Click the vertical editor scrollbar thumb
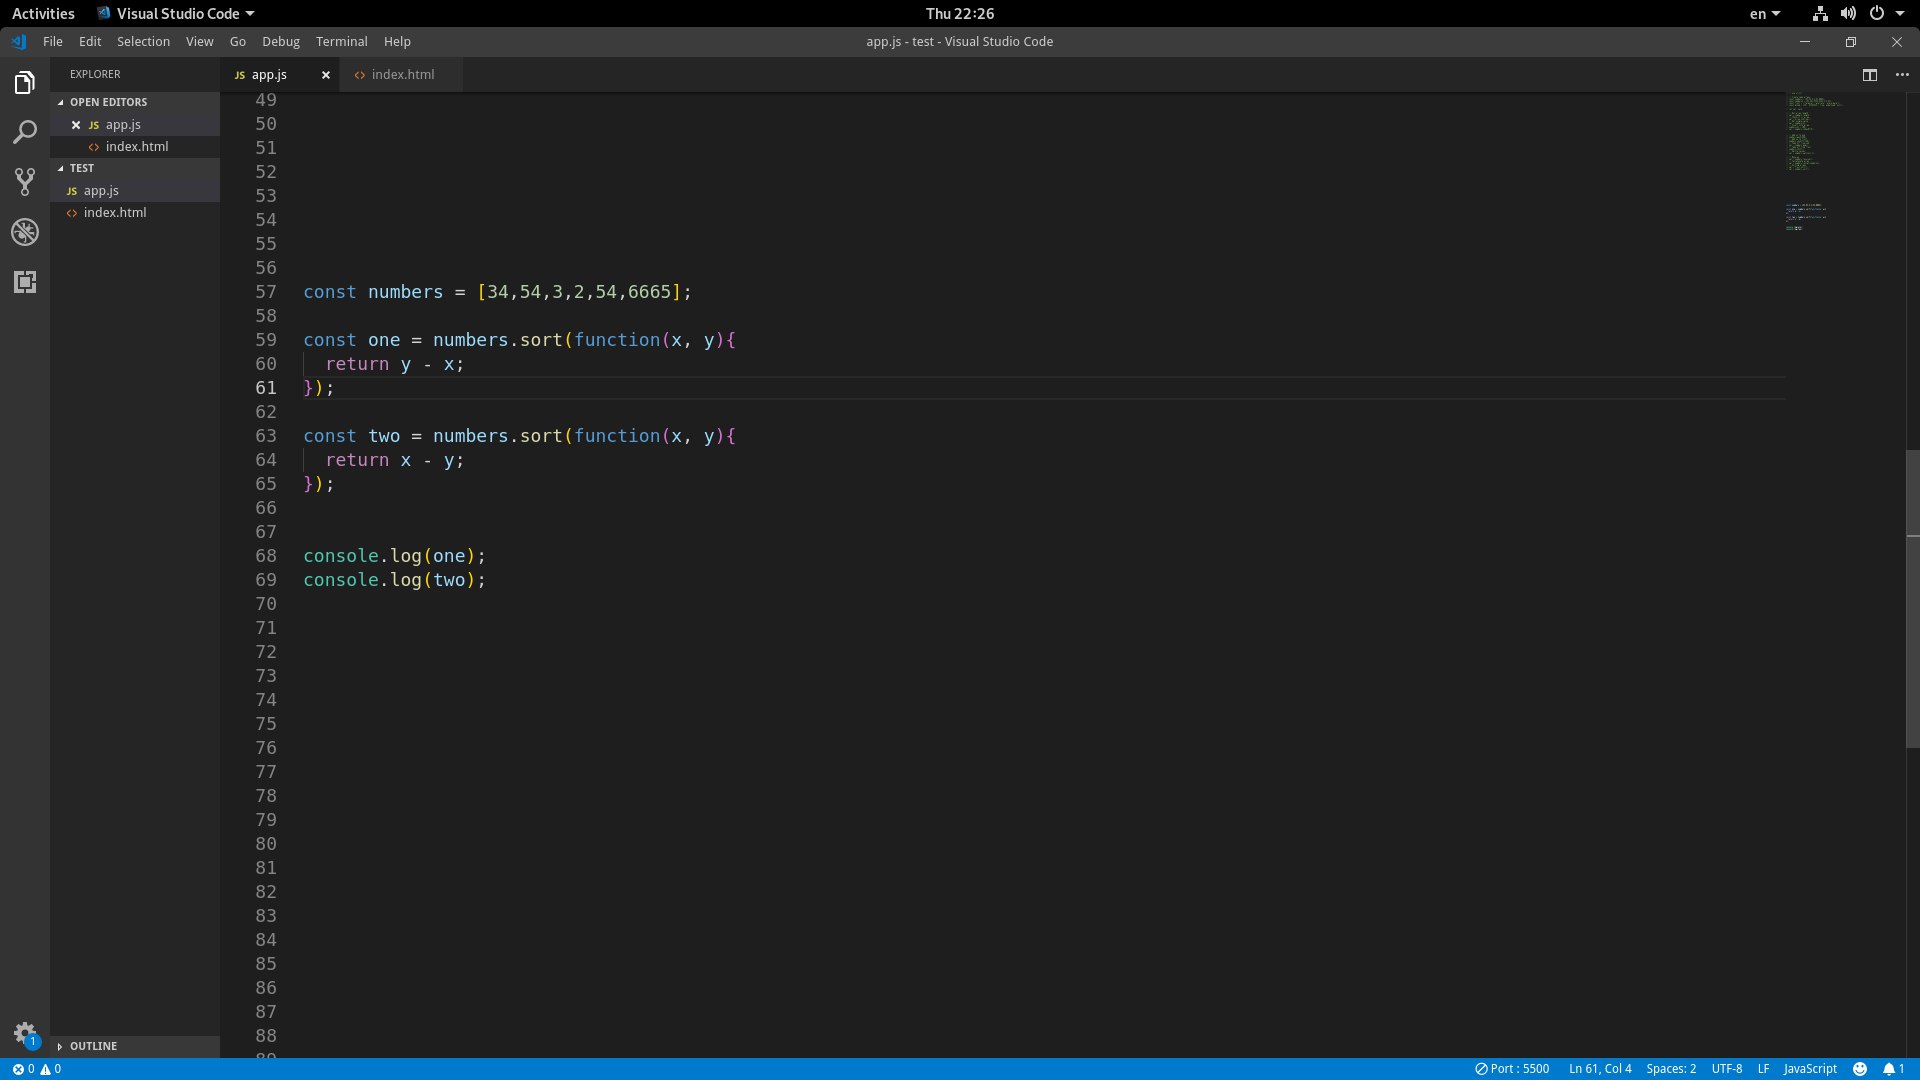Viewport: 1920px width, 1080px height. click(1912, 600)
